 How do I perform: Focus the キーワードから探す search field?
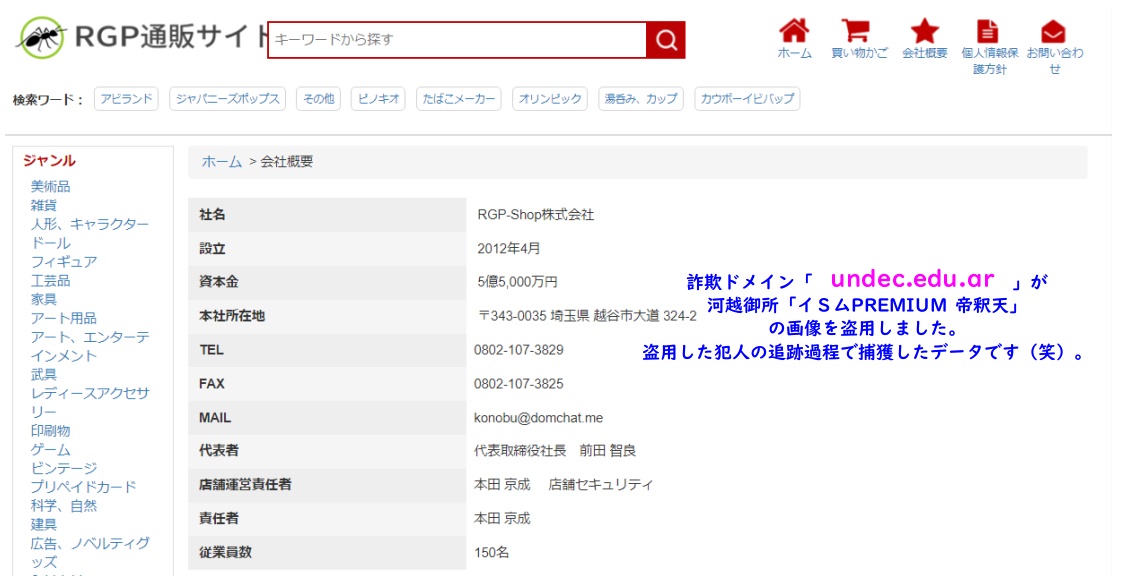457,39
